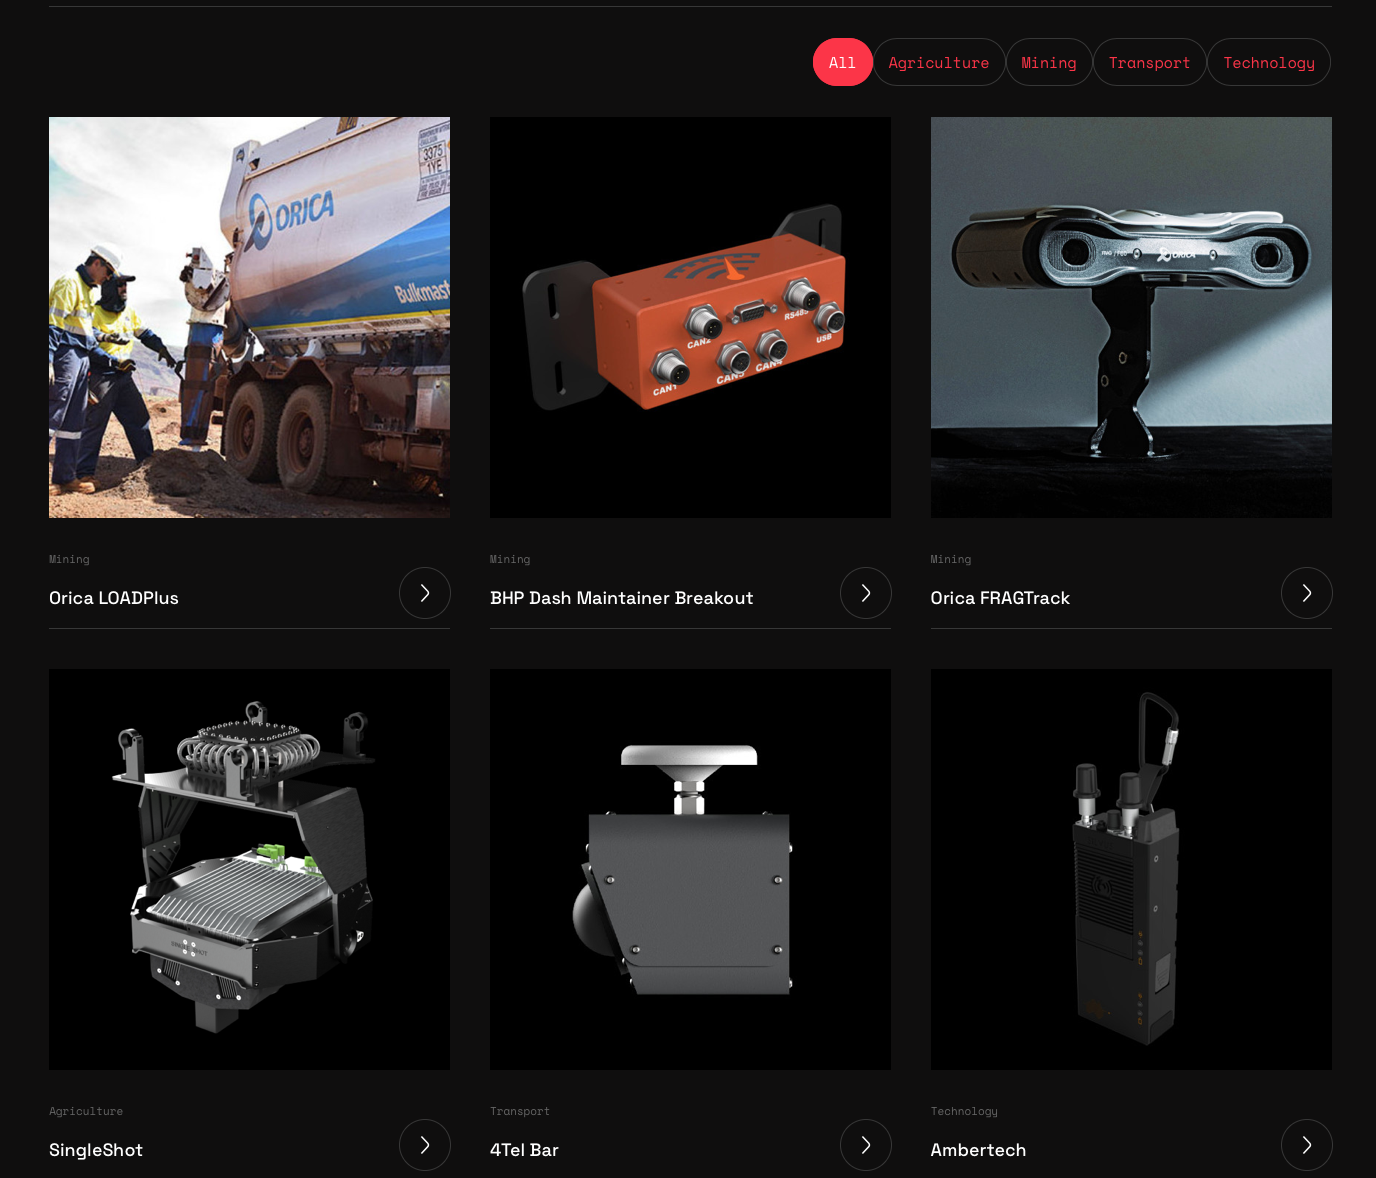The image size is (1376, 1178).
Task: Click the BHP Dash Maintainer Breakout title
Action: click(x=621, y=598)
